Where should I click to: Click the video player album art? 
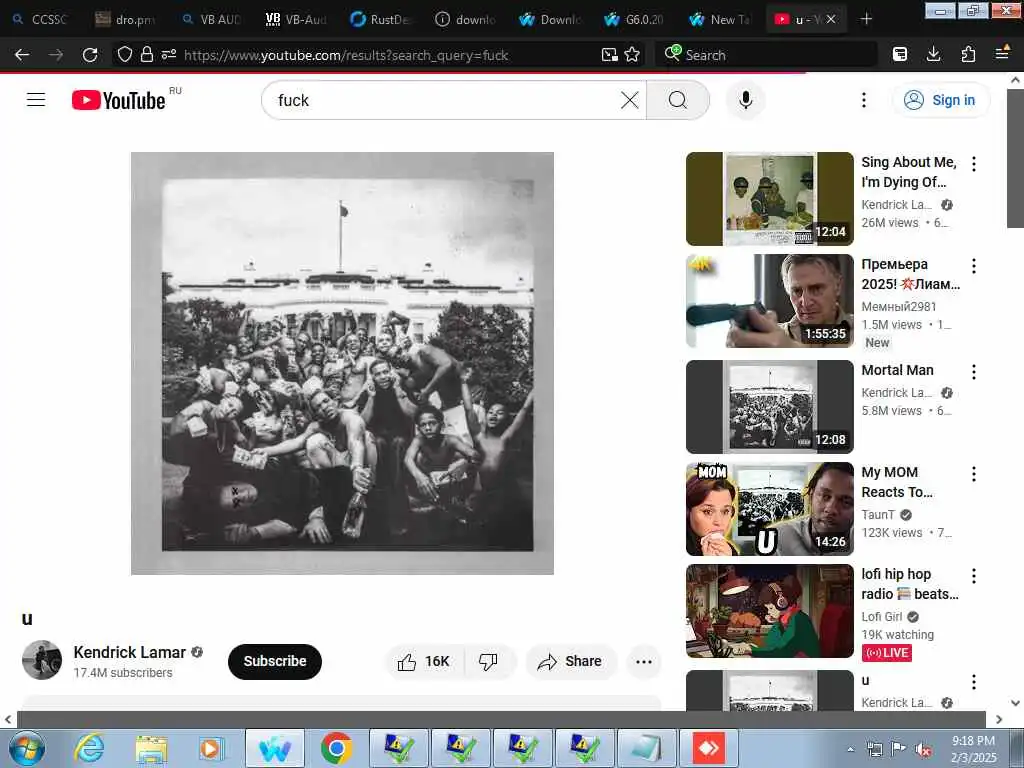[x=342, y=363]
